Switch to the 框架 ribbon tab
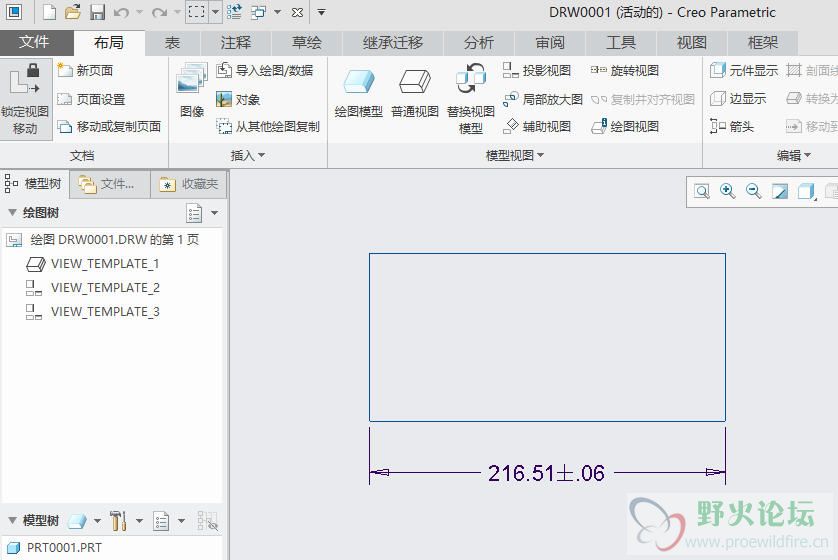 763,43
